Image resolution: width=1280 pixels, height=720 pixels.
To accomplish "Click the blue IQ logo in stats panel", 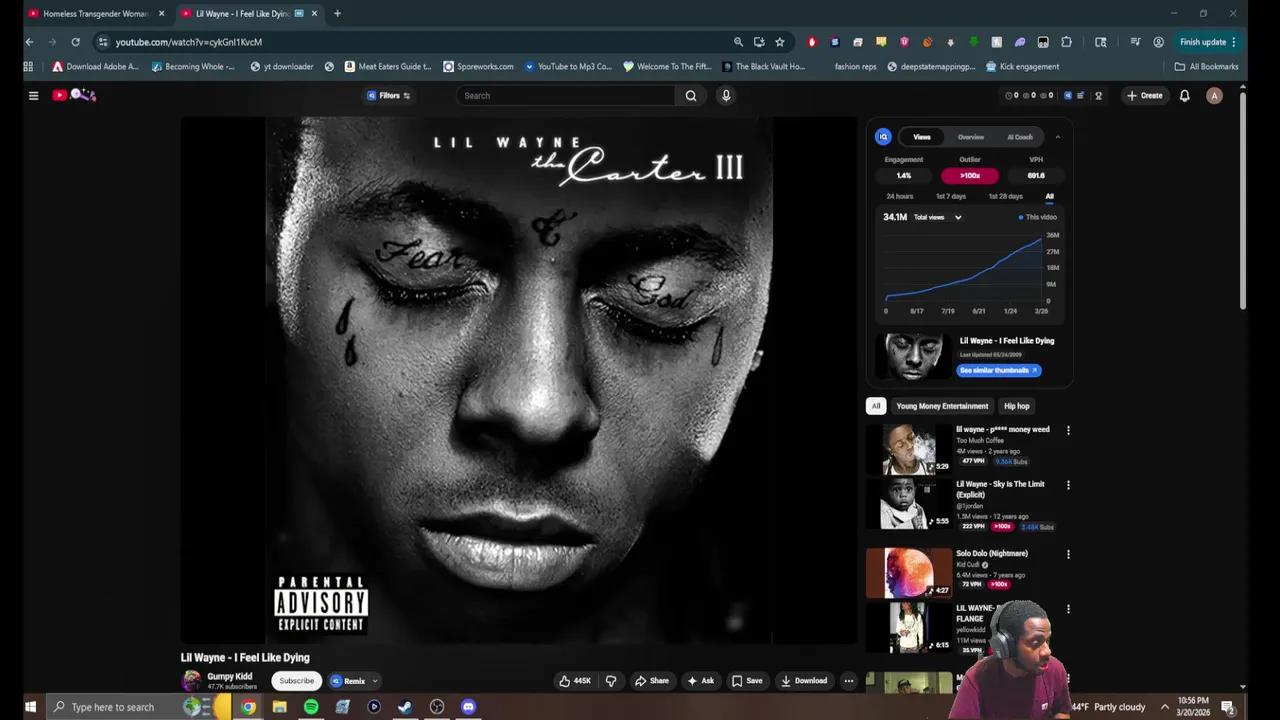I will click(x=883, y=137).
